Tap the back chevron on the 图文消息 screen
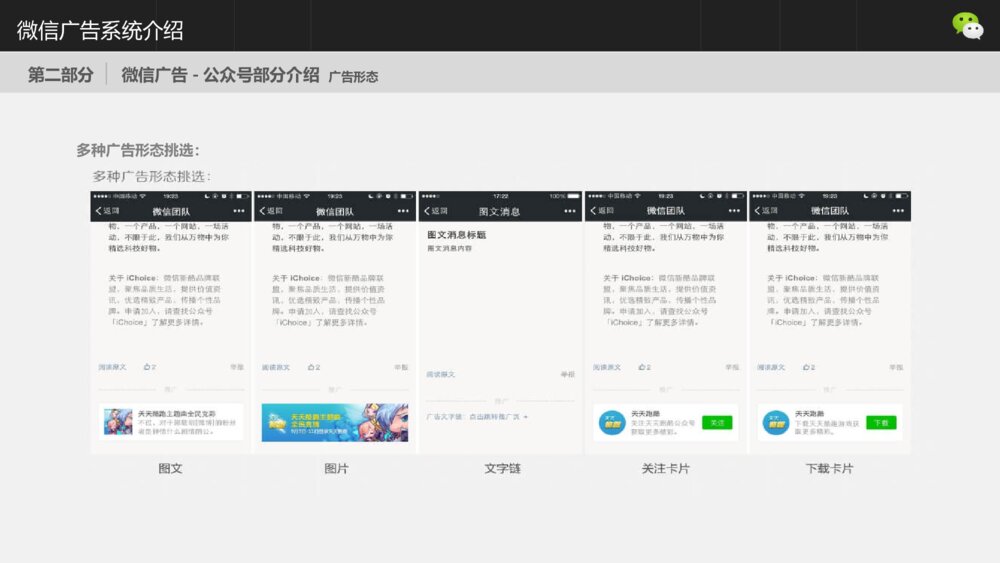The width and height of the screenshot is (1000, 563). coord(427,211)
